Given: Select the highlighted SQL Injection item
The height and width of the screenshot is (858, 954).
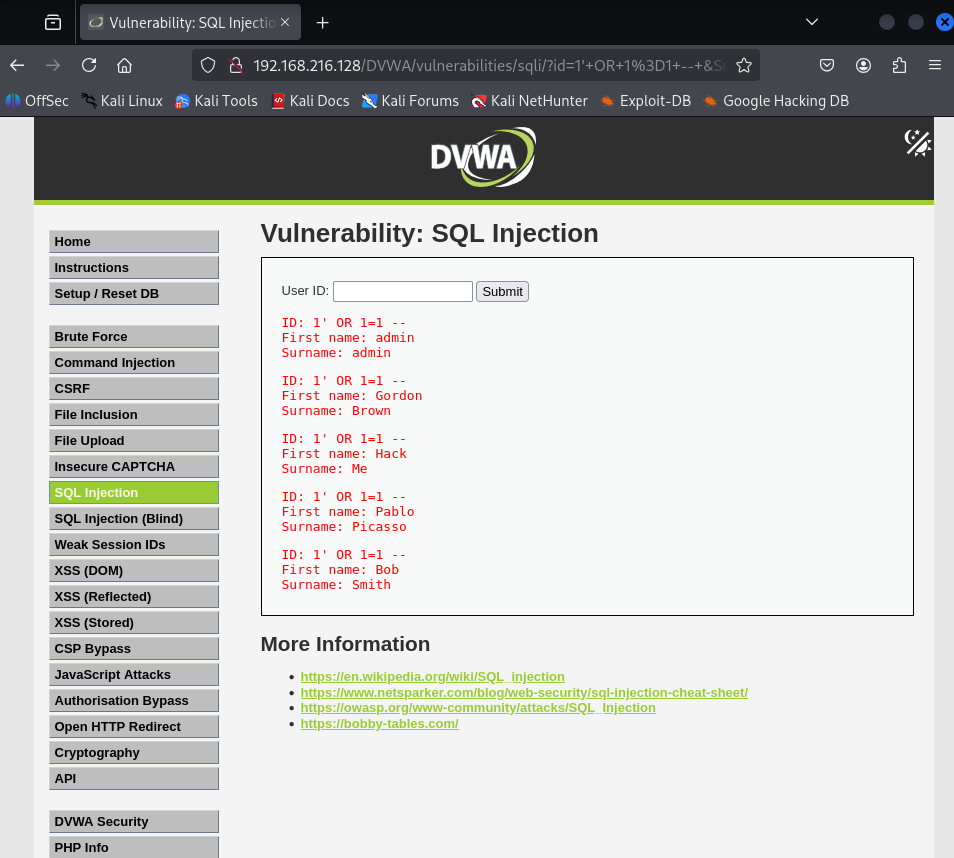Looking at the screenshot, I should [134, 493].
